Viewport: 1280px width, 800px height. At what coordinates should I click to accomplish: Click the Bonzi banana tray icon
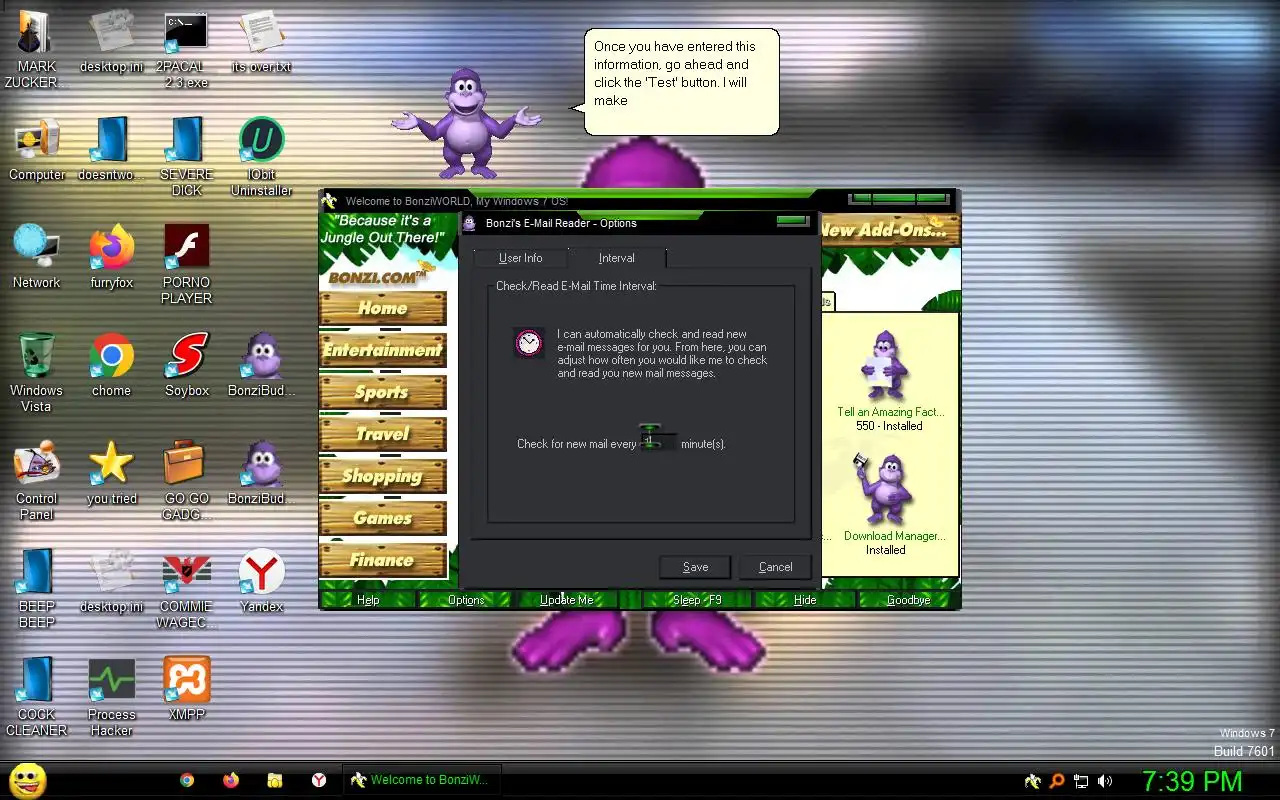[x=1034, y=781]
